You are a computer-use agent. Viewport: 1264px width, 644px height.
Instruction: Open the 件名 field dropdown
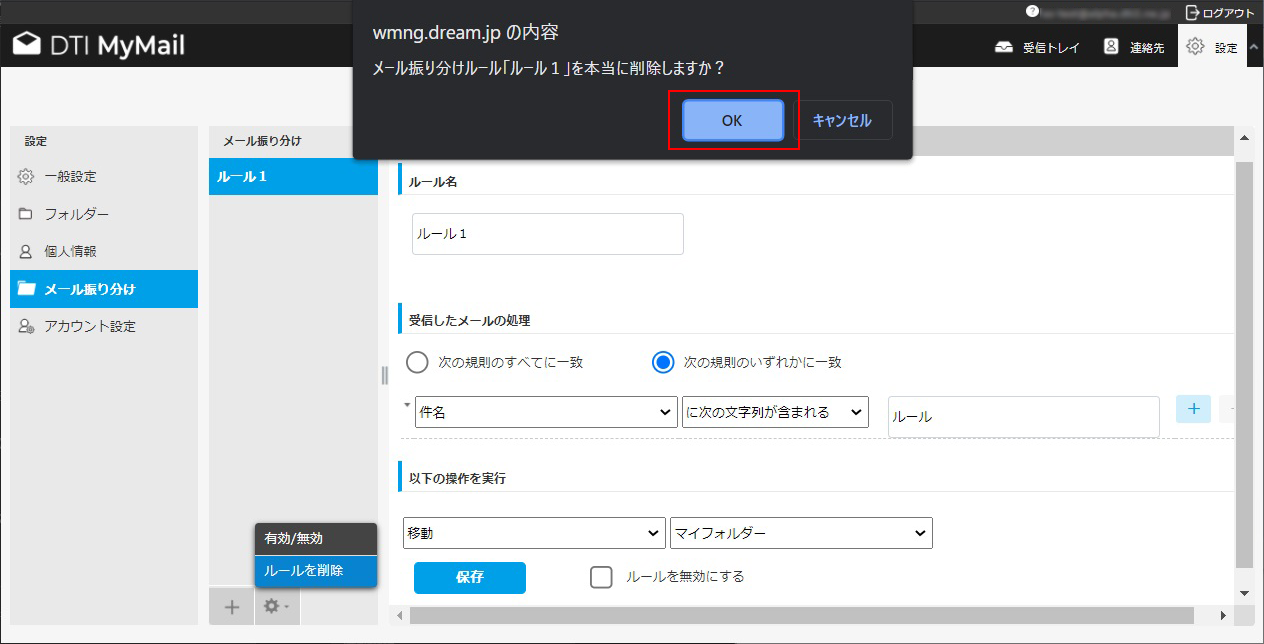(x=546, y=412)
